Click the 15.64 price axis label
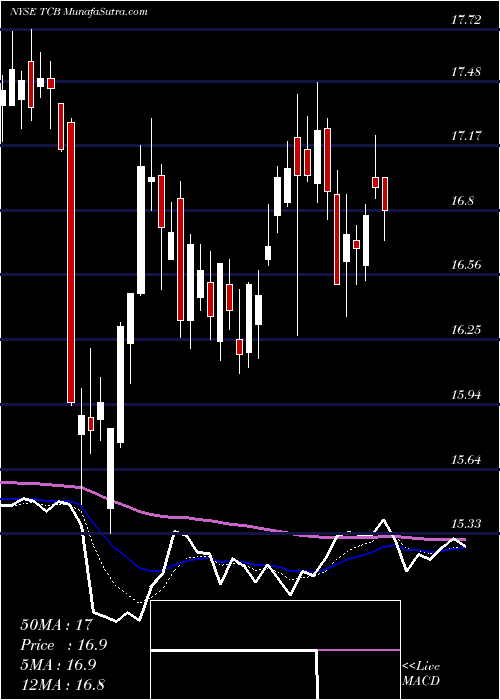Screen dimensions: 500x700 pyautogui.click(x=466, y=460)
